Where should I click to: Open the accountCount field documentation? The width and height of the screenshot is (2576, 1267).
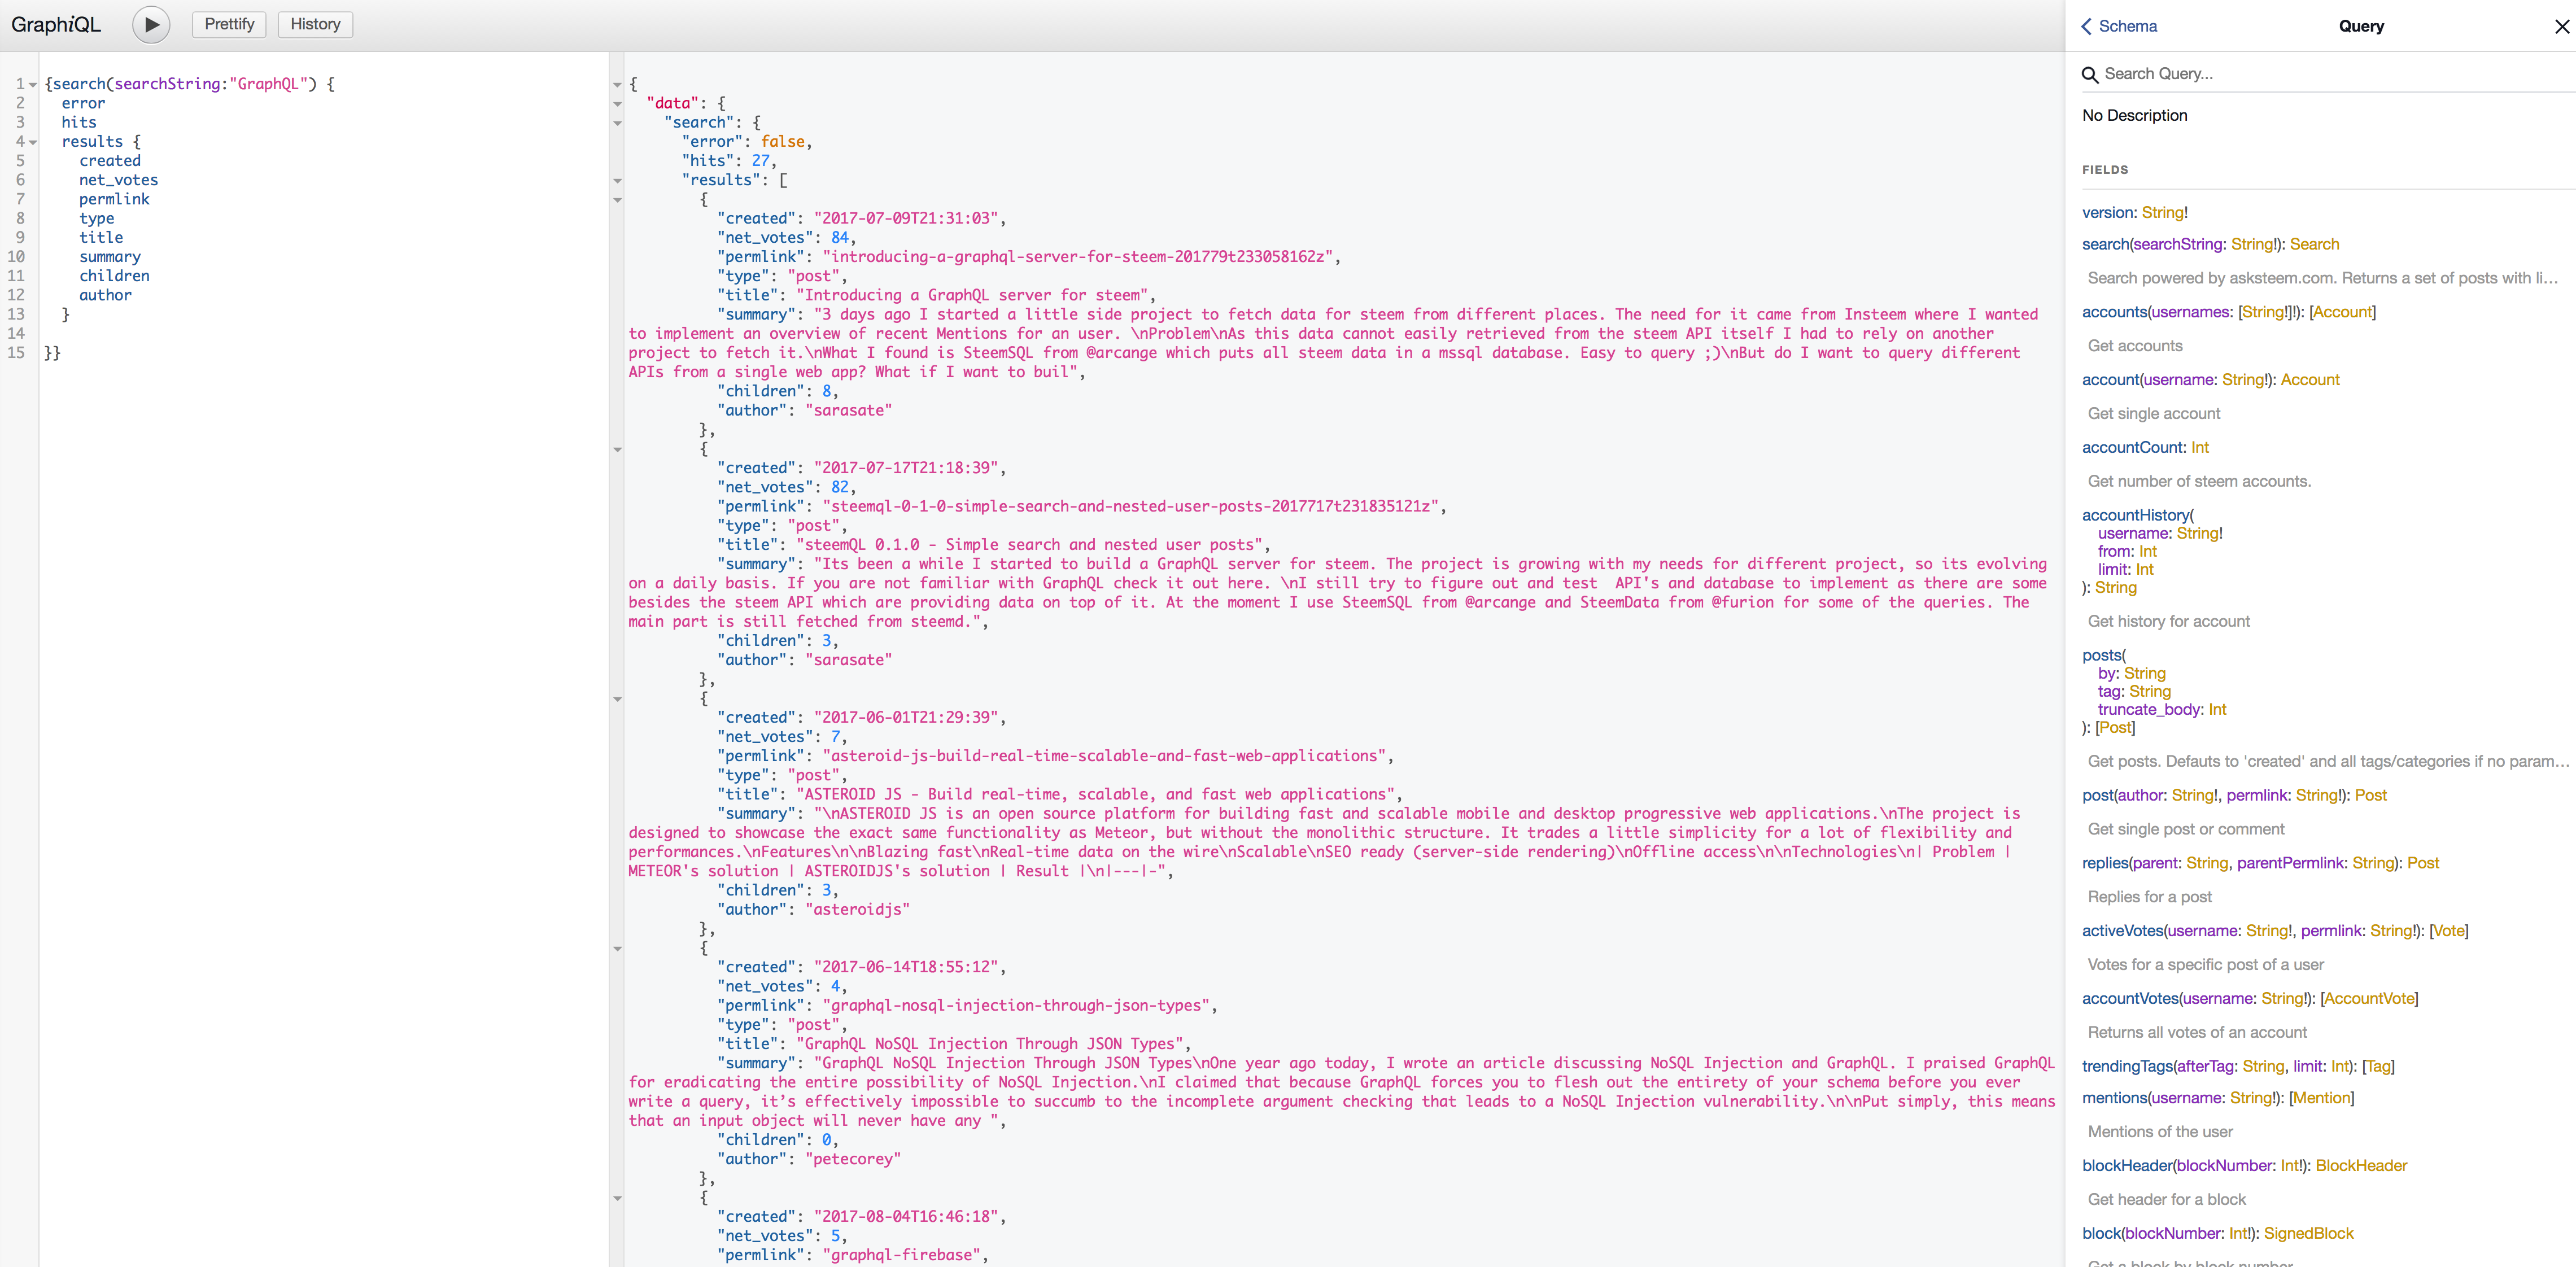coord(2132,448)
